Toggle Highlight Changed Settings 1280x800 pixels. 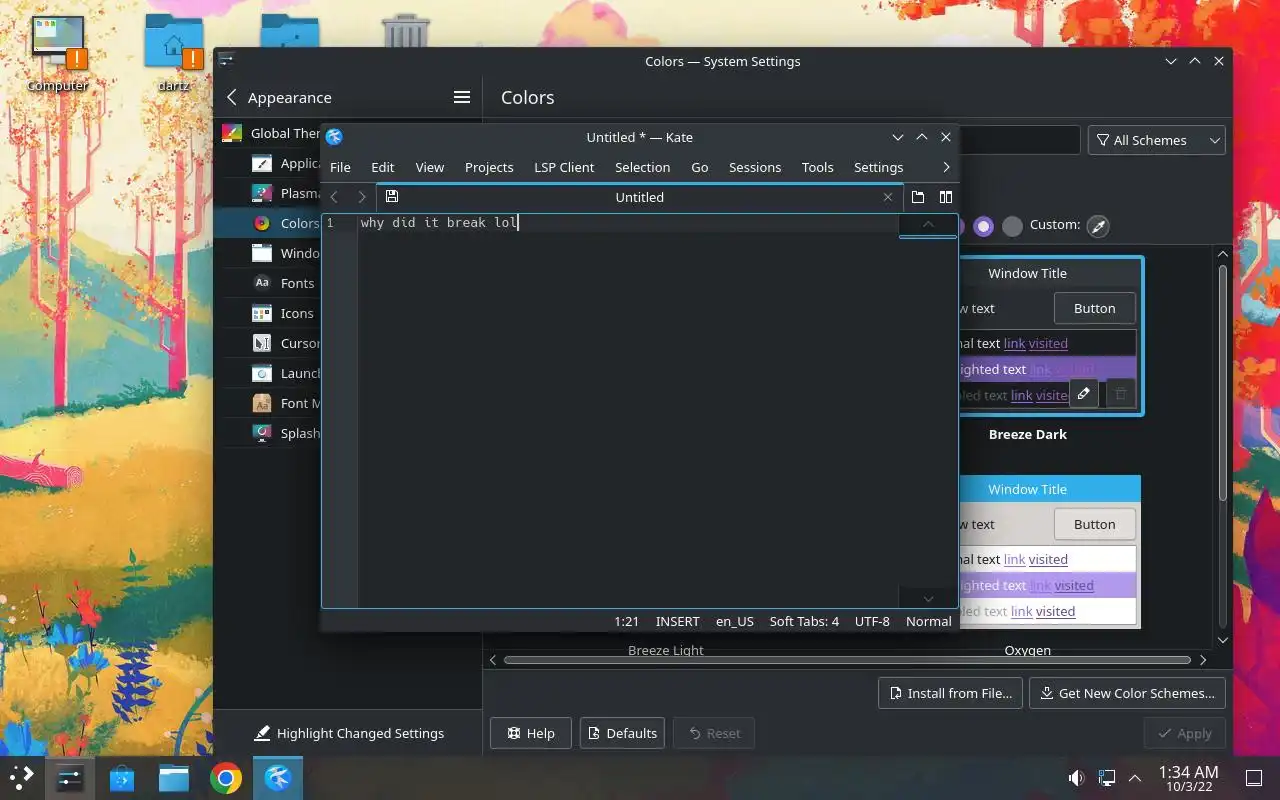(x=349, y=733)
